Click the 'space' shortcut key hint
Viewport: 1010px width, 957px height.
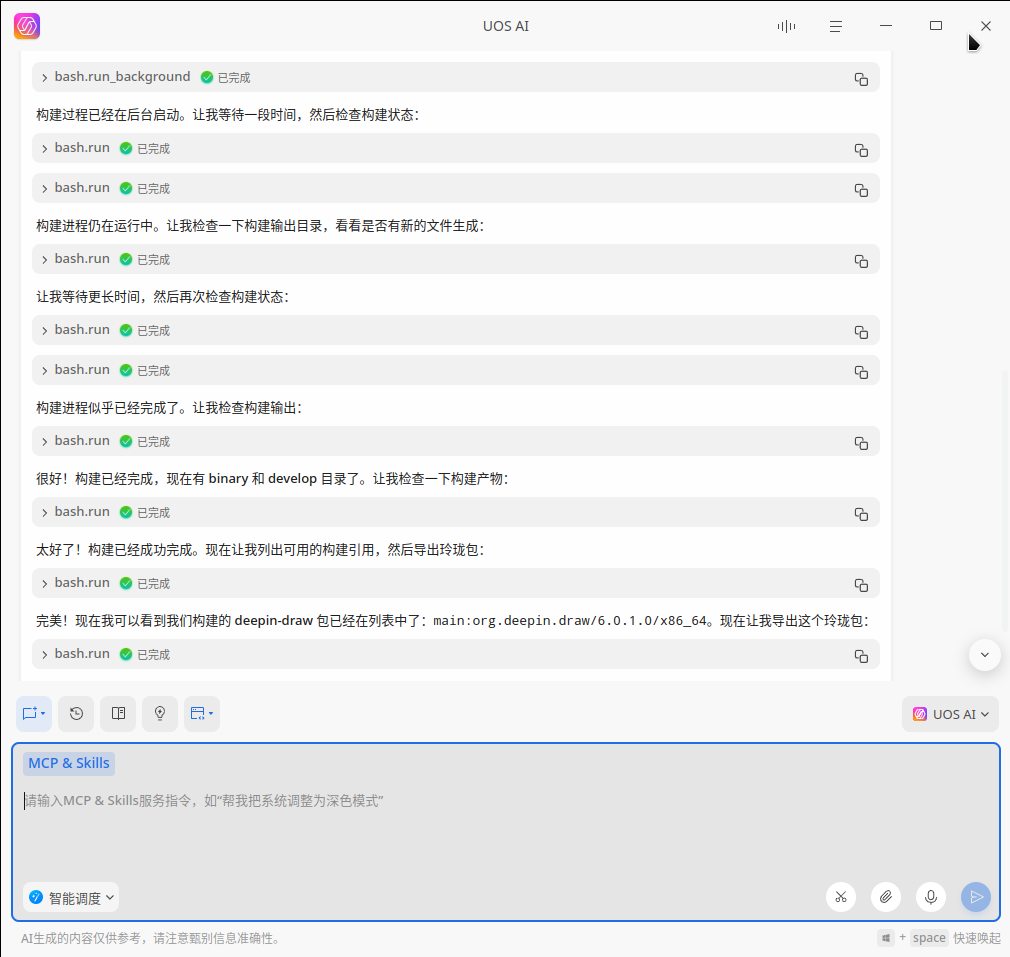[x=929, y=938]
